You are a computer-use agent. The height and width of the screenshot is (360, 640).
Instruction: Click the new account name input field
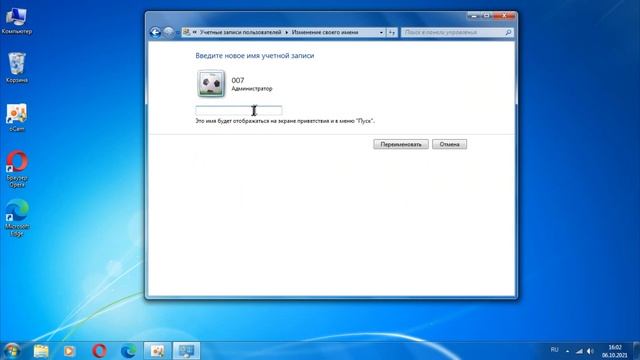click(x=239, y=111)
